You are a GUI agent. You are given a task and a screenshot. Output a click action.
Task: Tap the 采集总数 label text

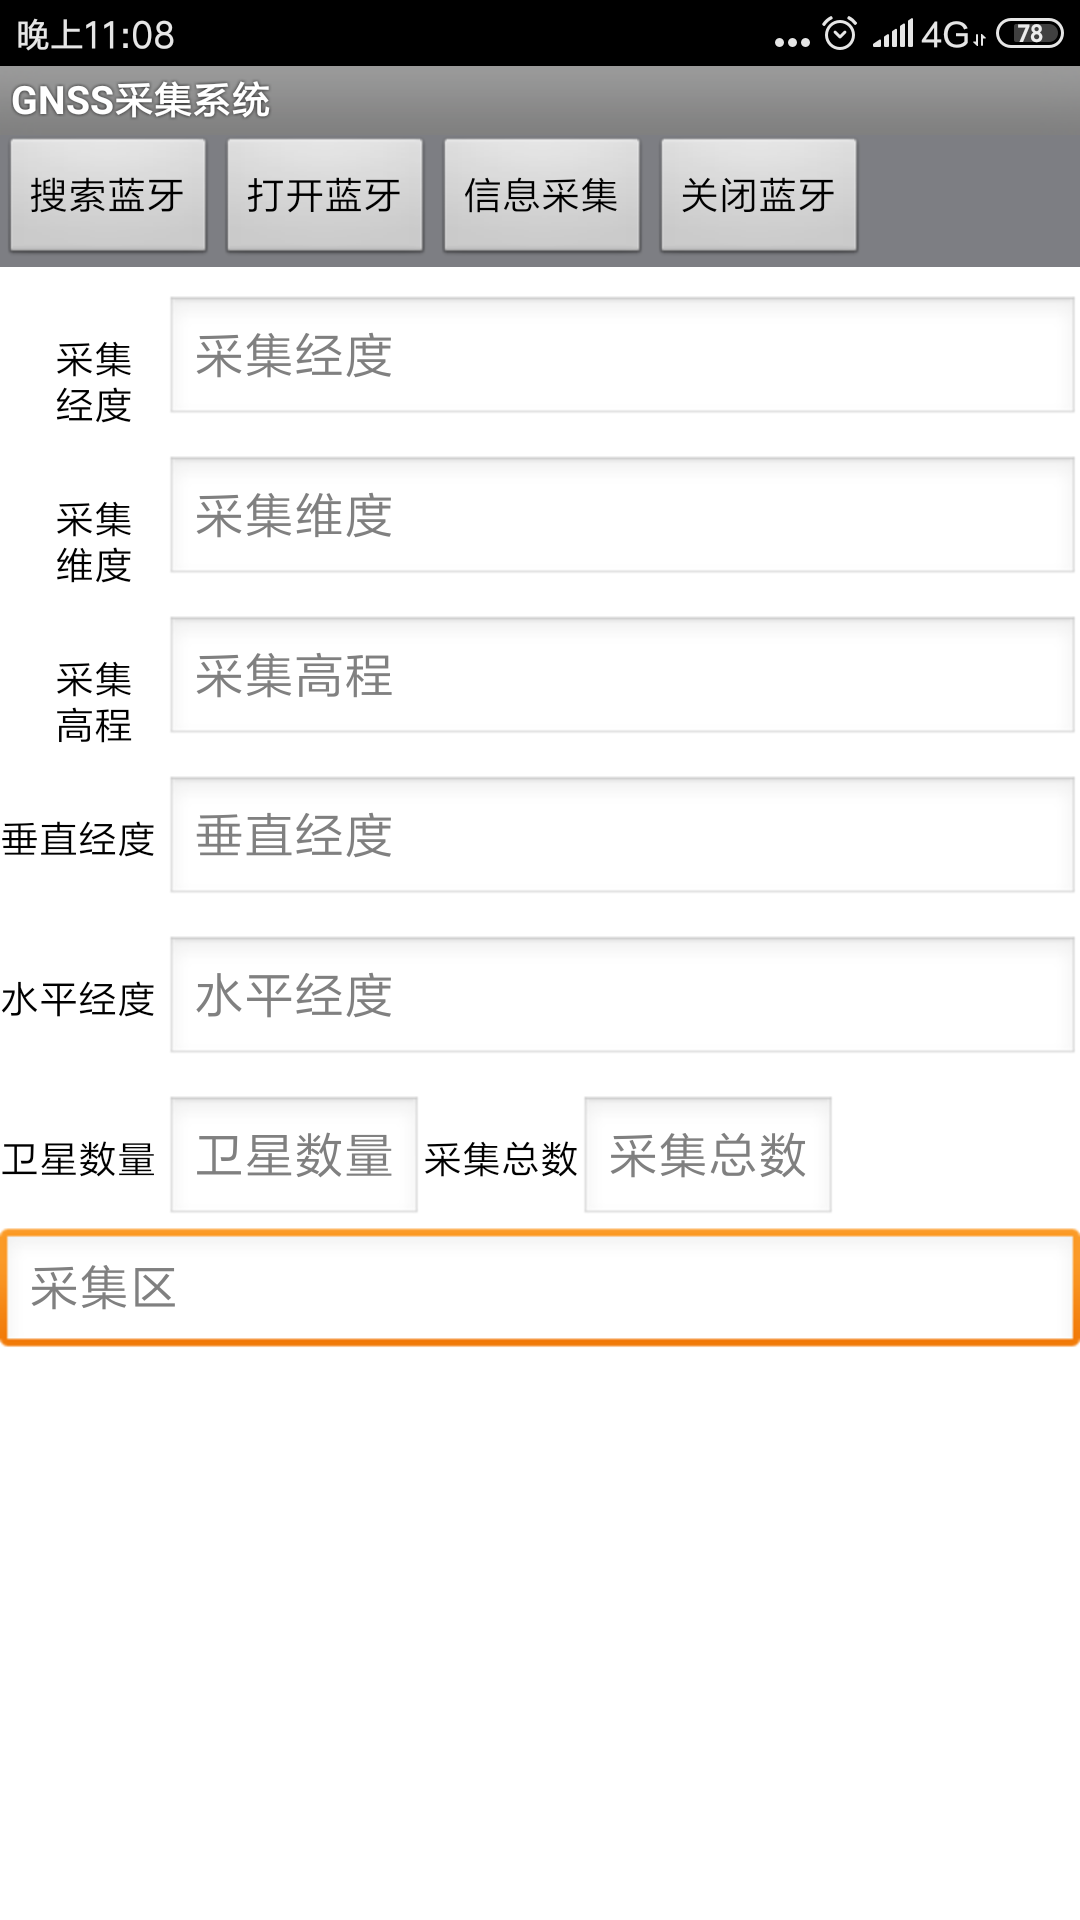(501, 1159)
